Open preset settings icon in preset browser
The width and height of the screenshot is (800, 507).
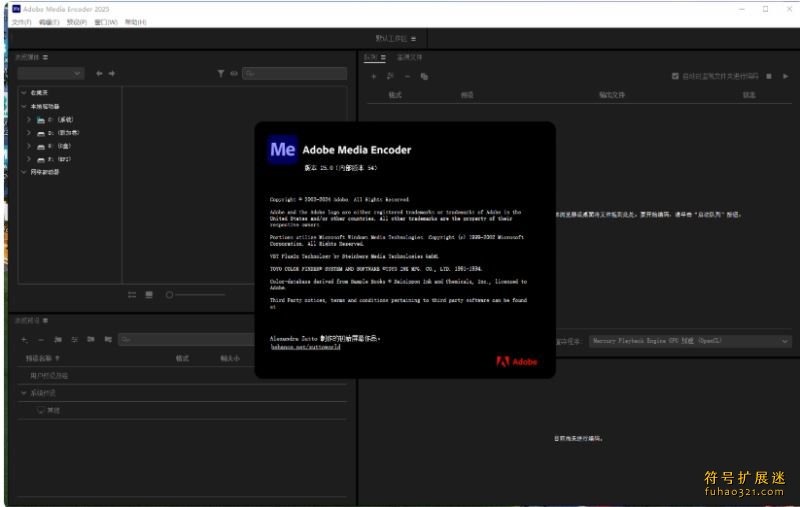[74, 340]
